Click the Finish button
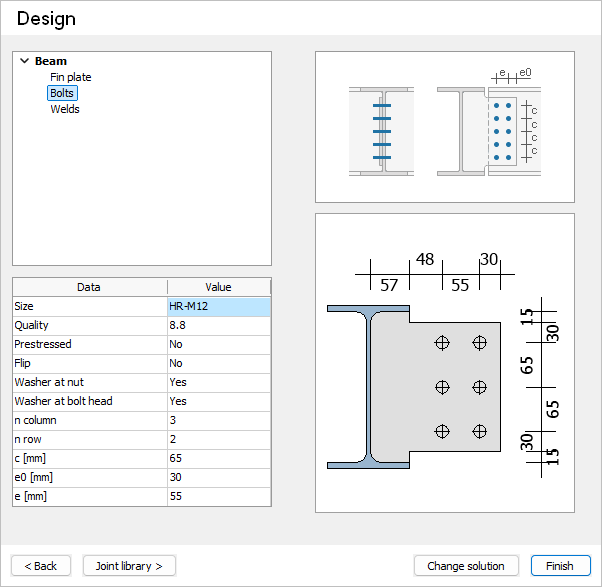 point(560,566)
